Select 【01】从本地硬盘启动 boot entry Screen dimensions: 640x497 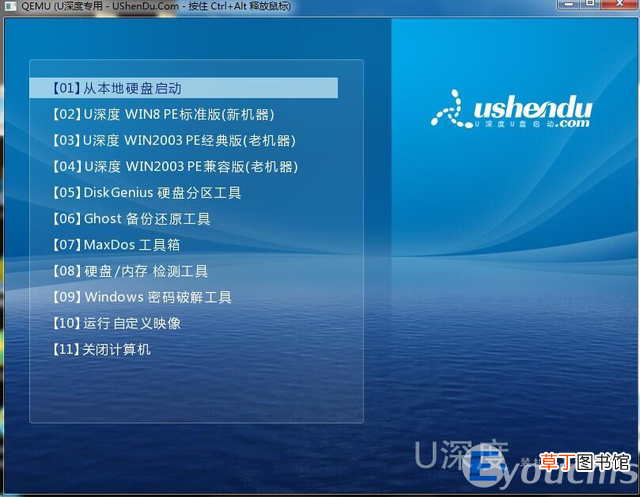184,88
